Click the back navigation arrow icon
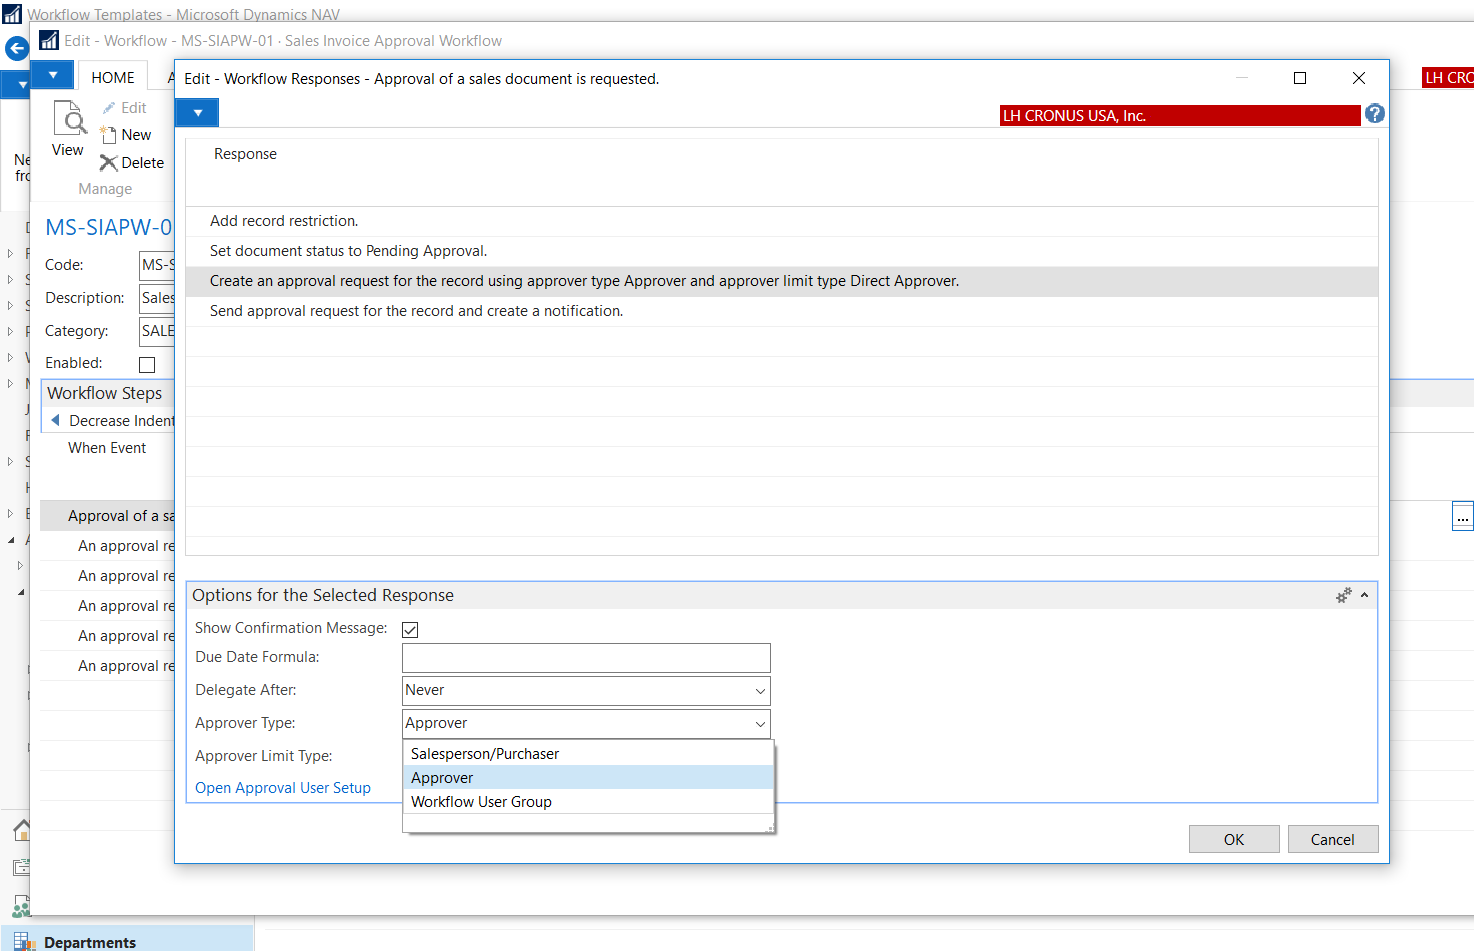Image resolution: width=1474 pixels, height=951 pixels. pos(17,48)
